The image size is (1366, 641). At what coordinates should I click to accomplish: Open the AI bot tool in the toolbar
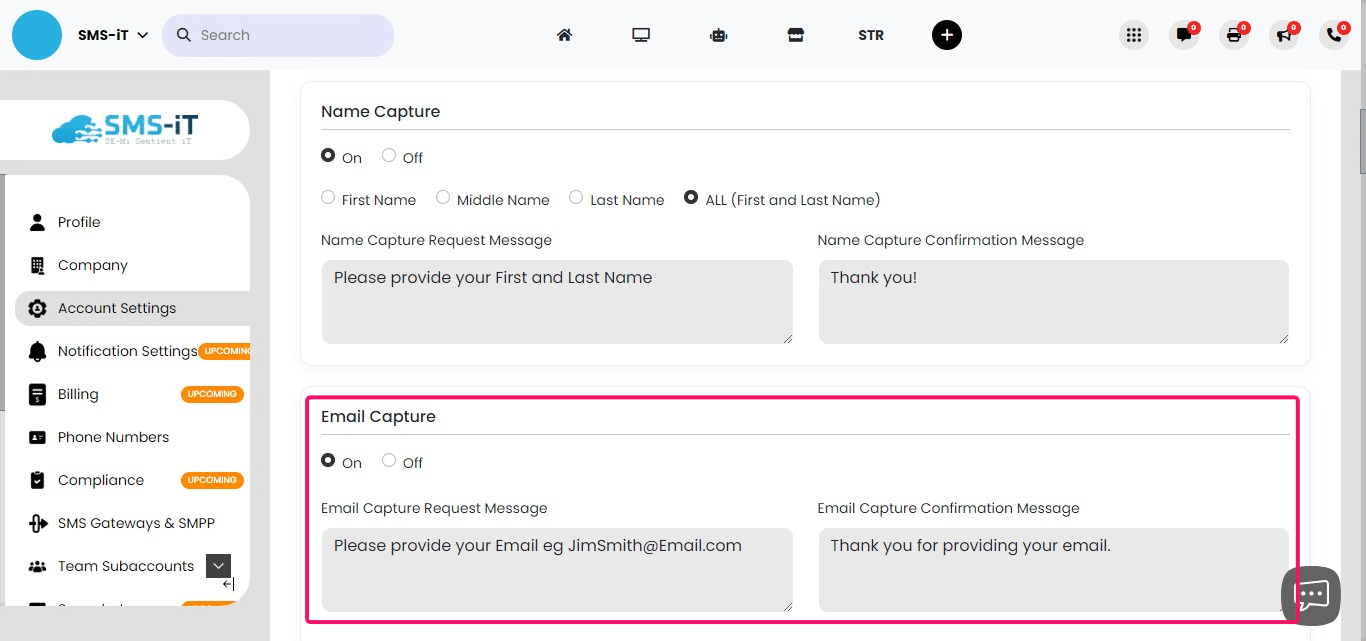tap(718, 34)
